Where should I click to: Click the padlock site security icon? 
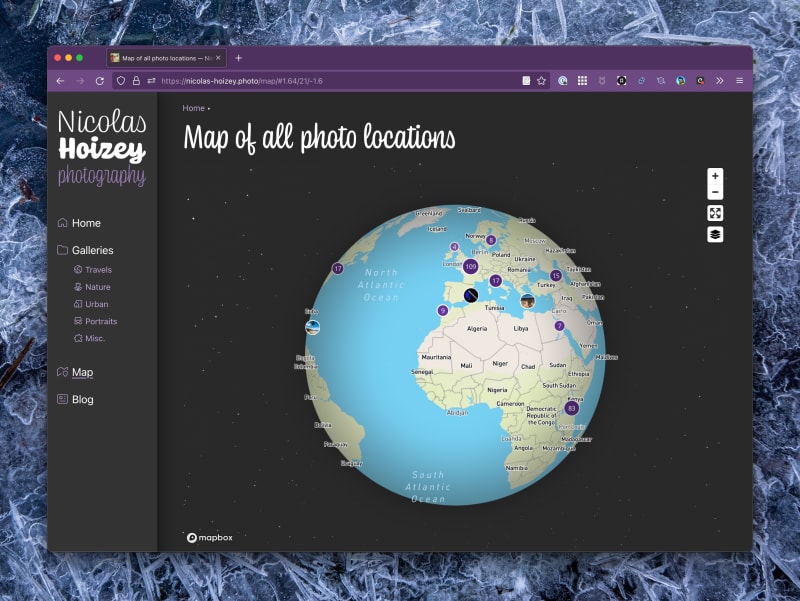136,81
